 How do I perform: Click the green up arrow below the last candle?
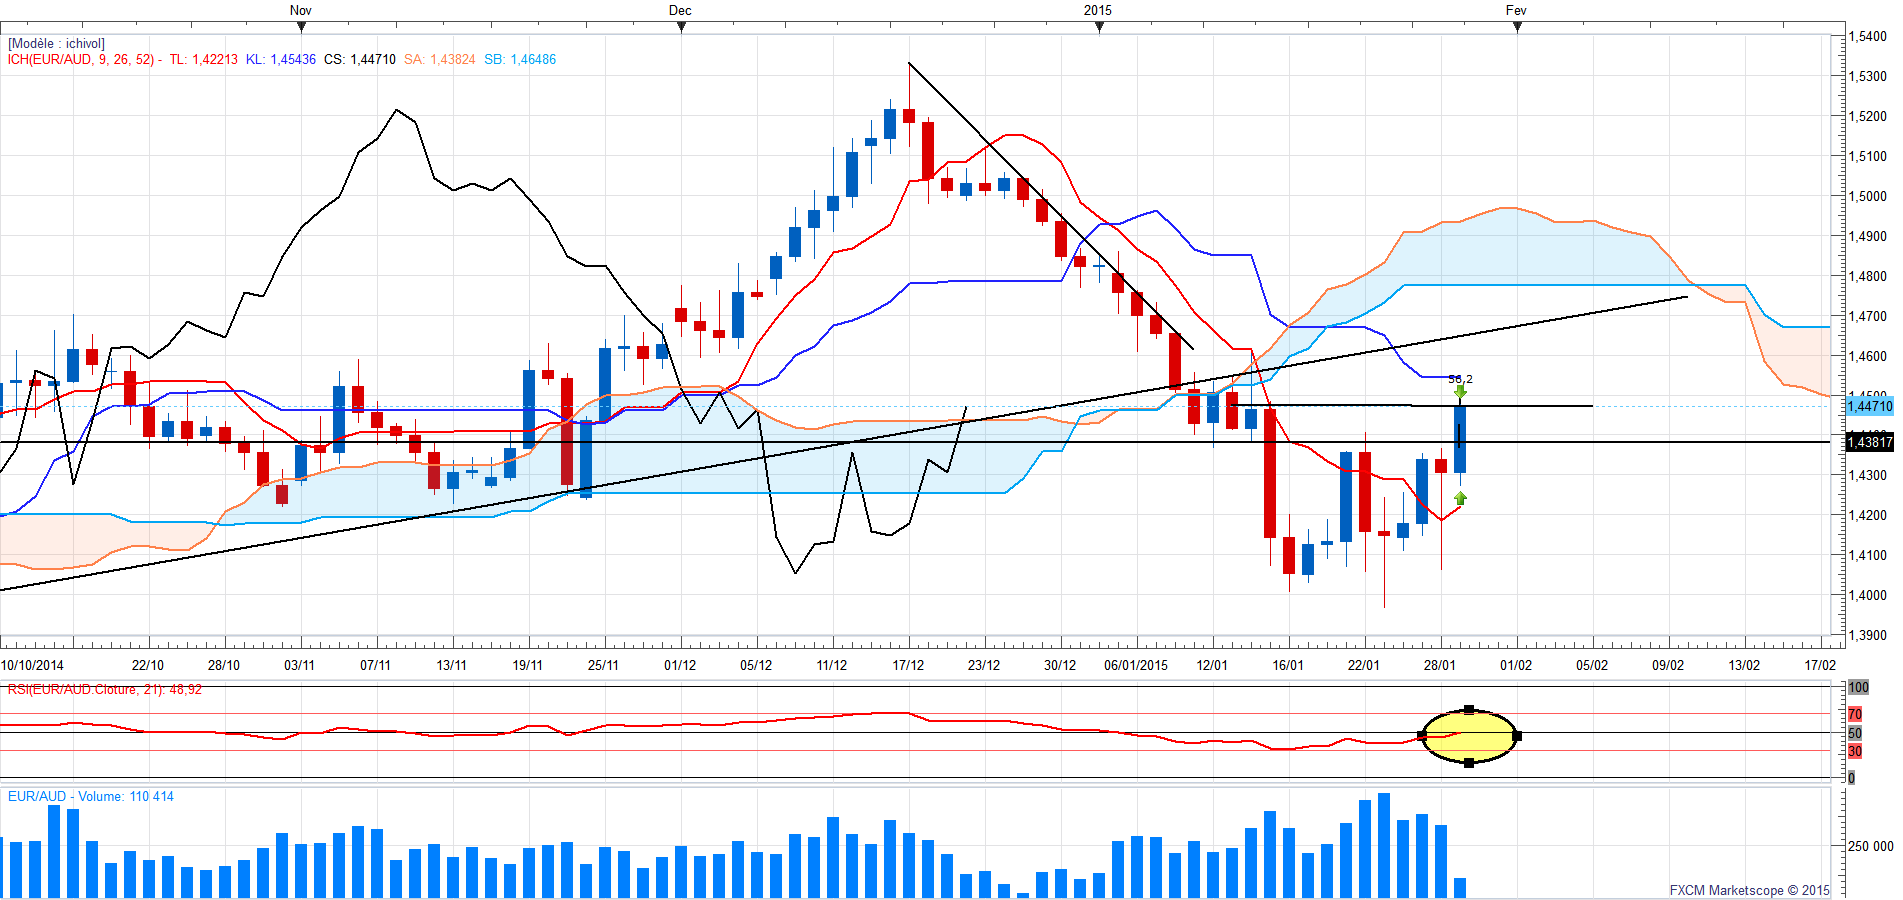tap(1460, 498)
